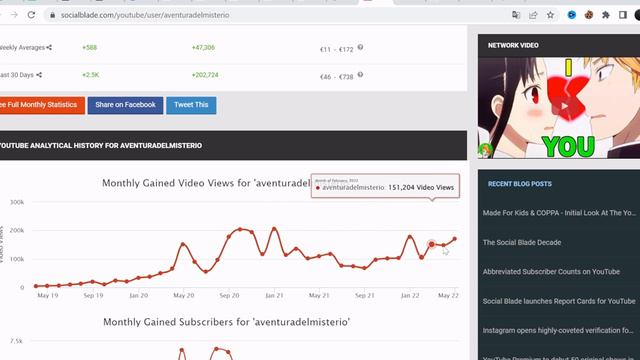Click 'Monthly Gained Subscribers' chart title
Screen dimensions: 640x360
[227, 322]
